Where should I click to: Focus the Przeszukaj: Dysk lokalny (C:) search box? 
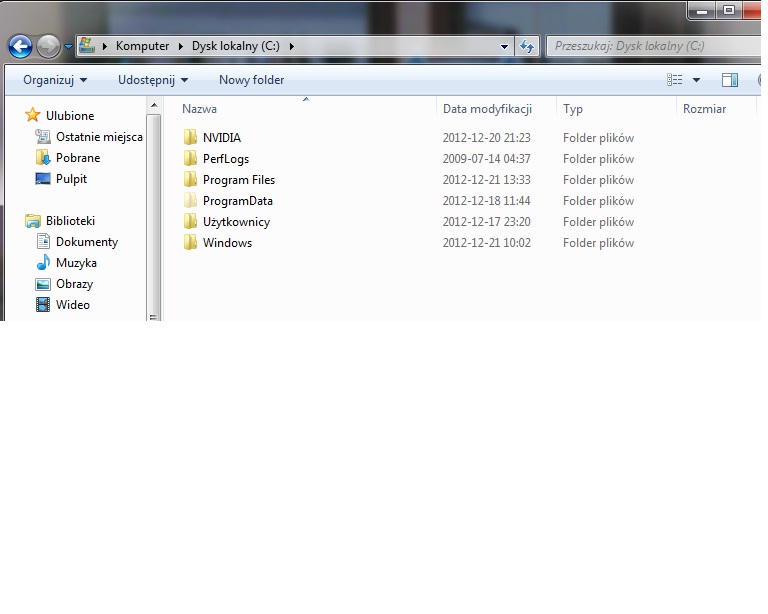click(653, 46)
